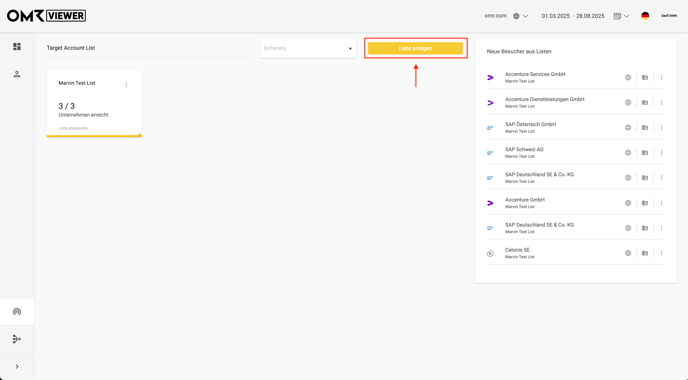This screenshot has height=380, width=688.
Task: Click the company name SAP Österreich GmbH
Action: point(530,124)
